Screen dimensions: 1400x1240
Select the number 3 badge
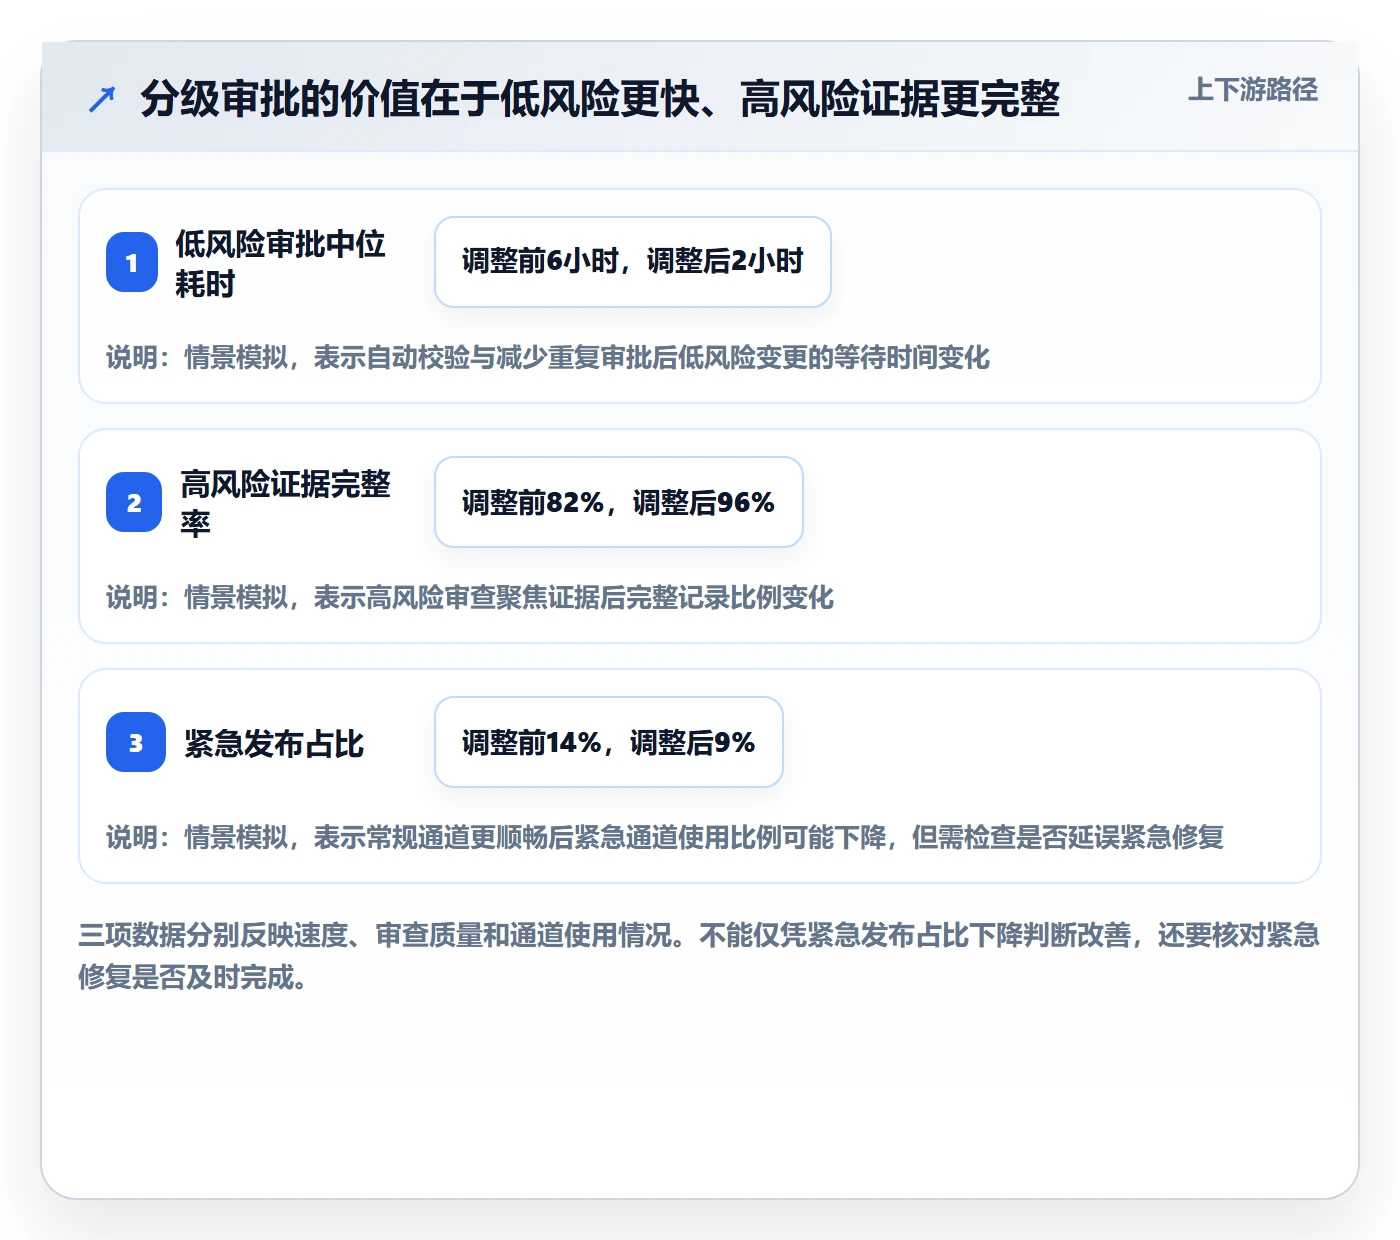(136, 742)
